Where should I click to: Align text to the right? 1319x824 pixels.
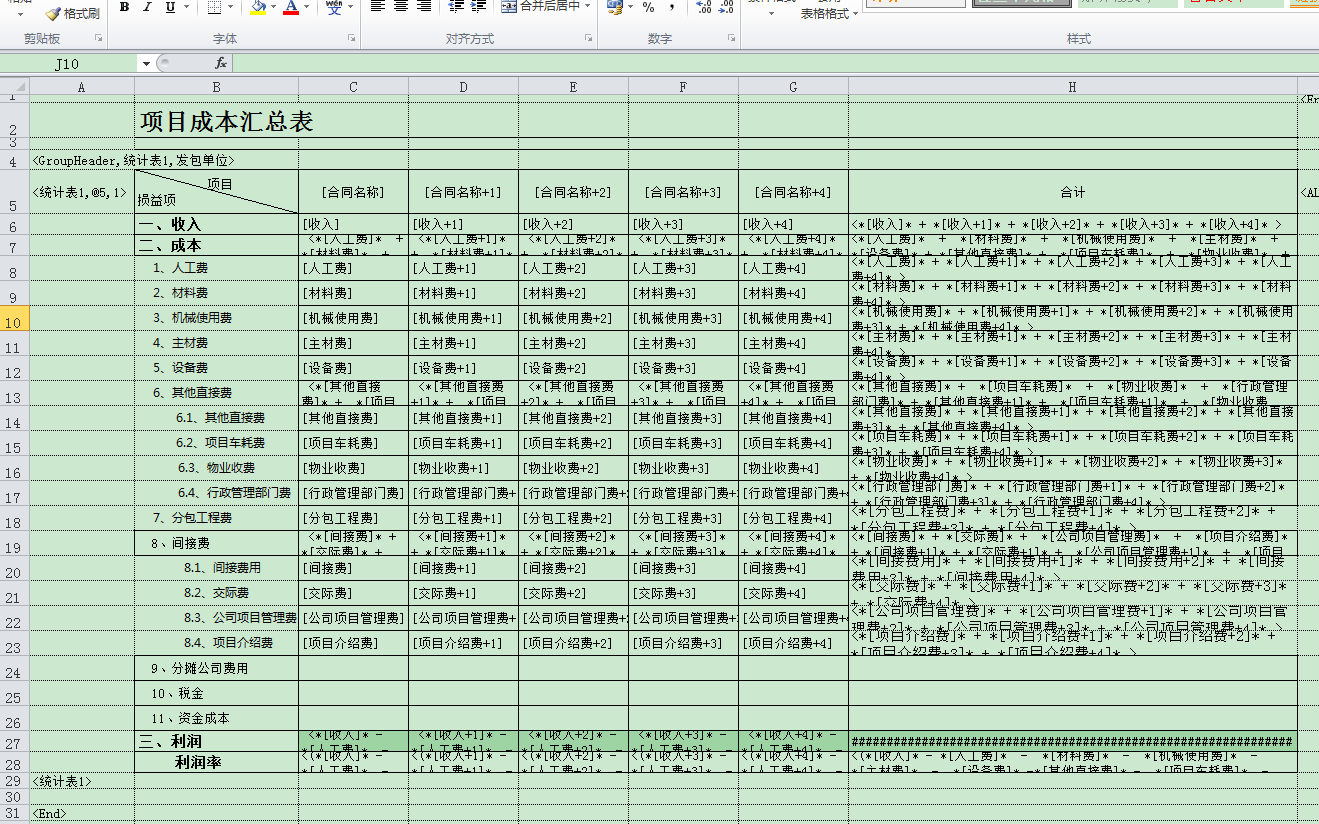(x=424, y=8)
